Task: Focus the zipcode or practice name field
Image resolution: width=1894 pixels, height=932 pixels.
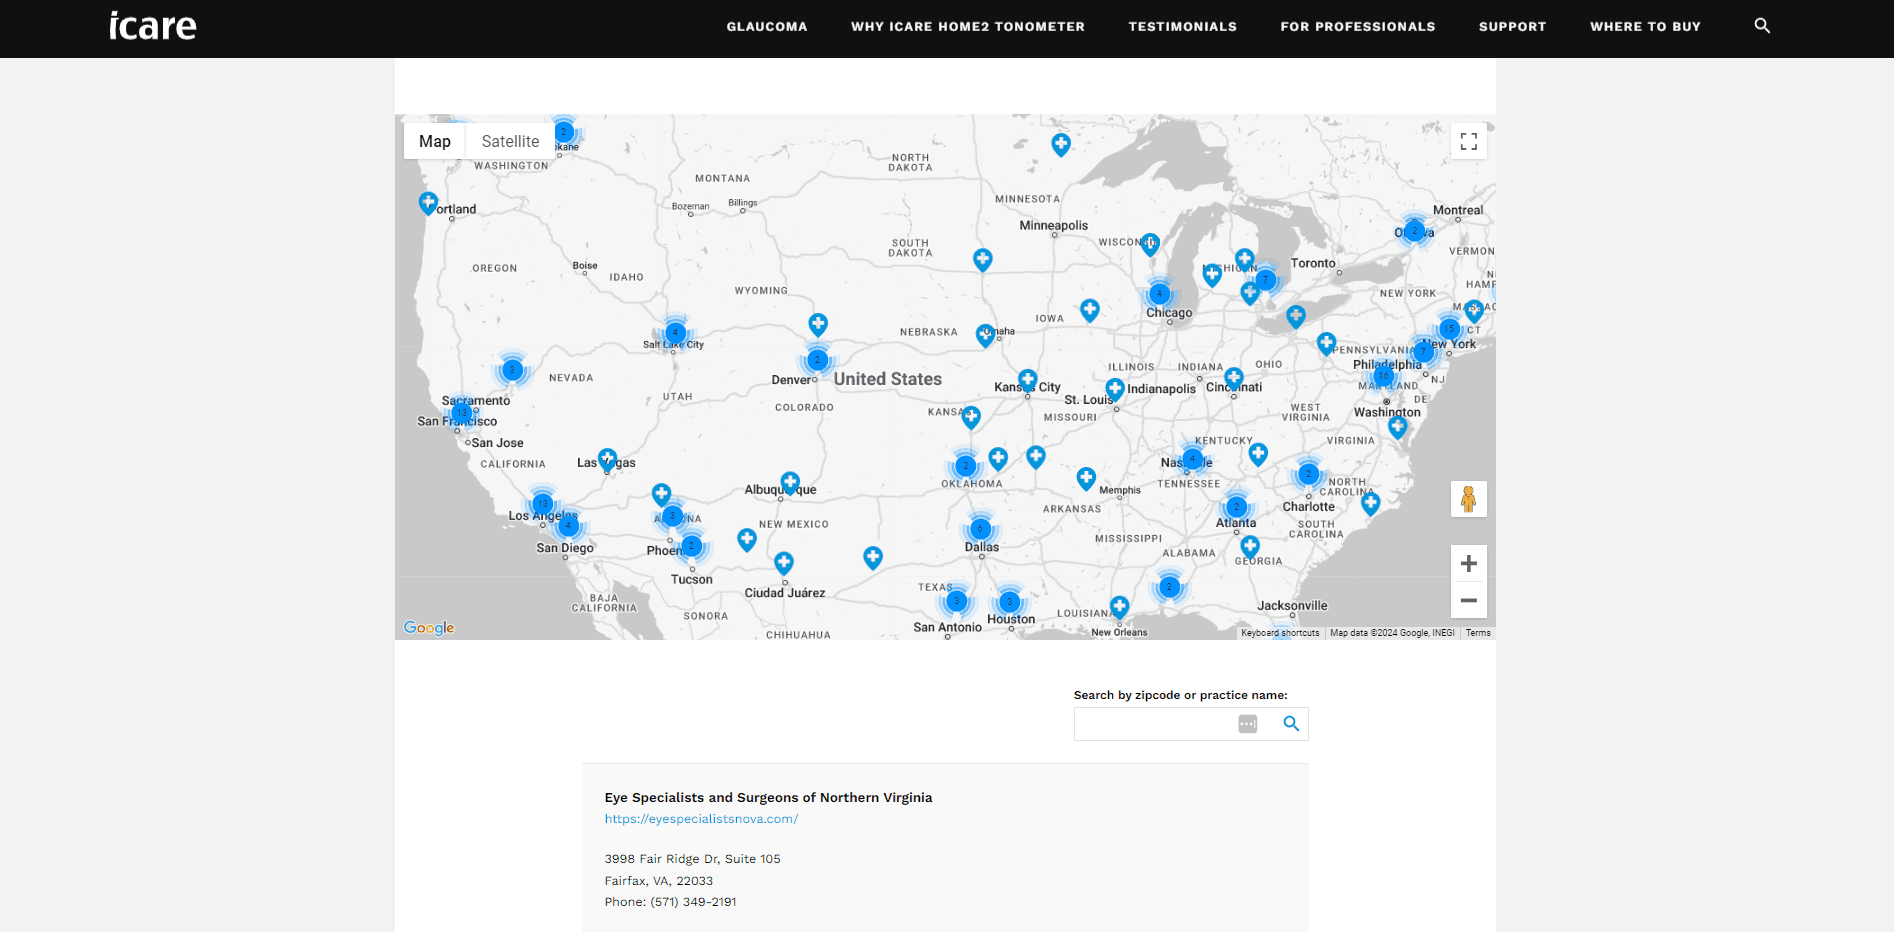Action: point(1153,724)
